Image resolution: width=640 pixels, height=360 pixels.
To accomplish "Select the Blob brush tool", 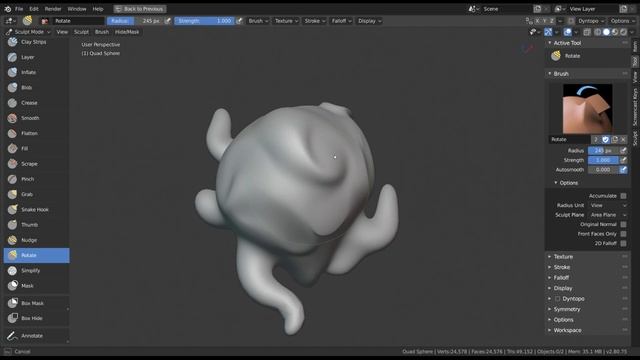I will pos(36,87).
